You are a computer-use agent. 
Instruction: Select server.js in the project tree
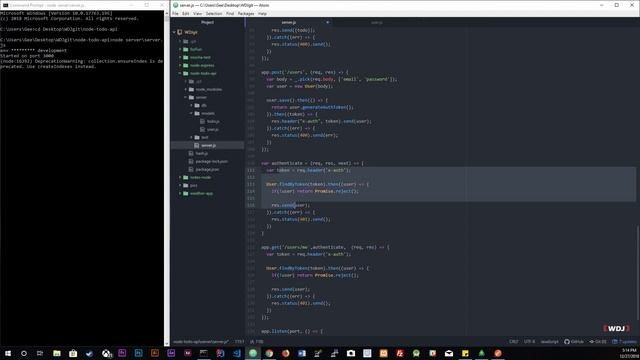pos(208,145)
